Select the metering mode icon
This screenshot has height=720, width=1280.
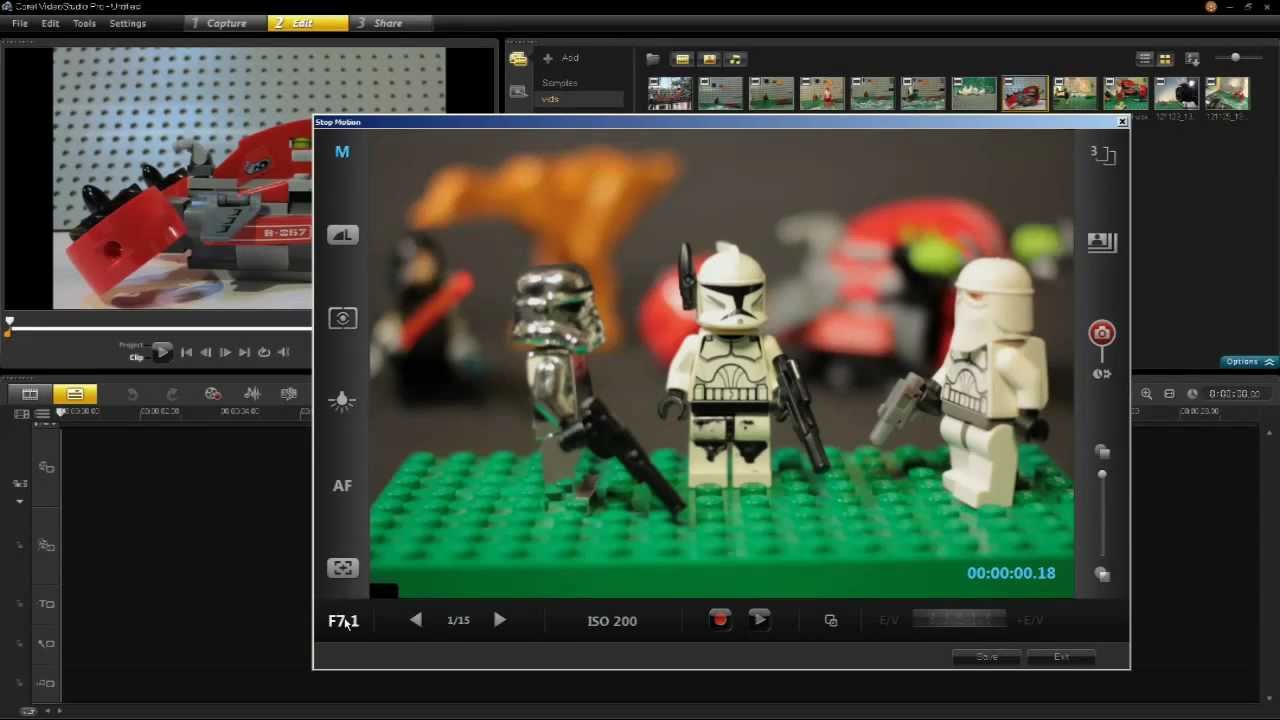[342, 318]
